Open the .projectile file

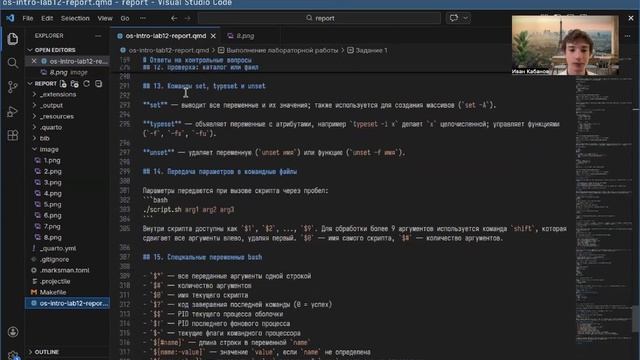pos(55,282)
